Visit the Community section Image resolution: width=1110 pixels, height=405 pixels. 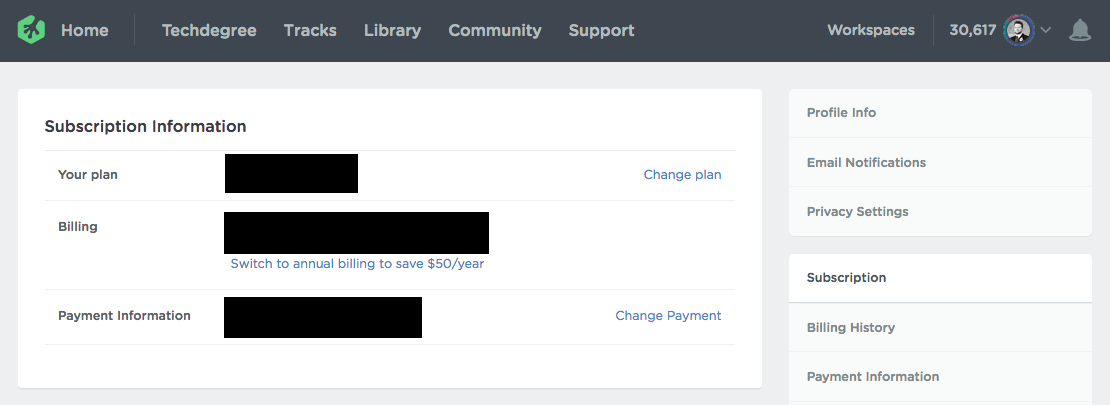point(495,30)
